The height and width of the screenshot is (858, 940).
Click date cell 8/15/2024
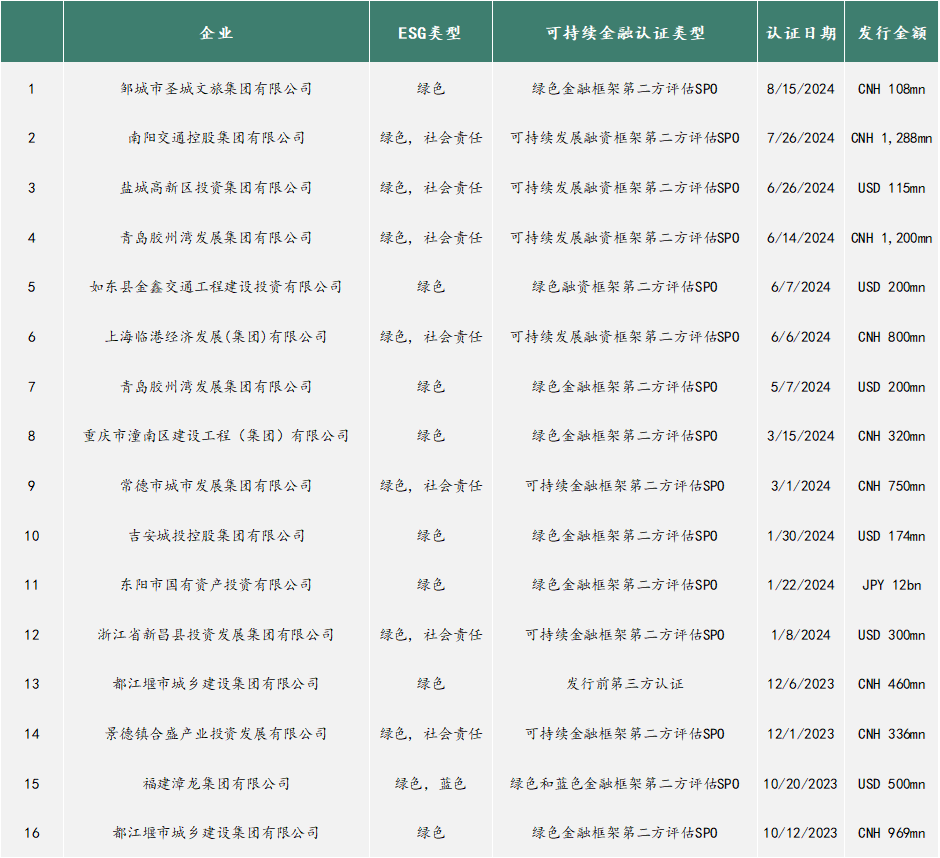[800, 89]
